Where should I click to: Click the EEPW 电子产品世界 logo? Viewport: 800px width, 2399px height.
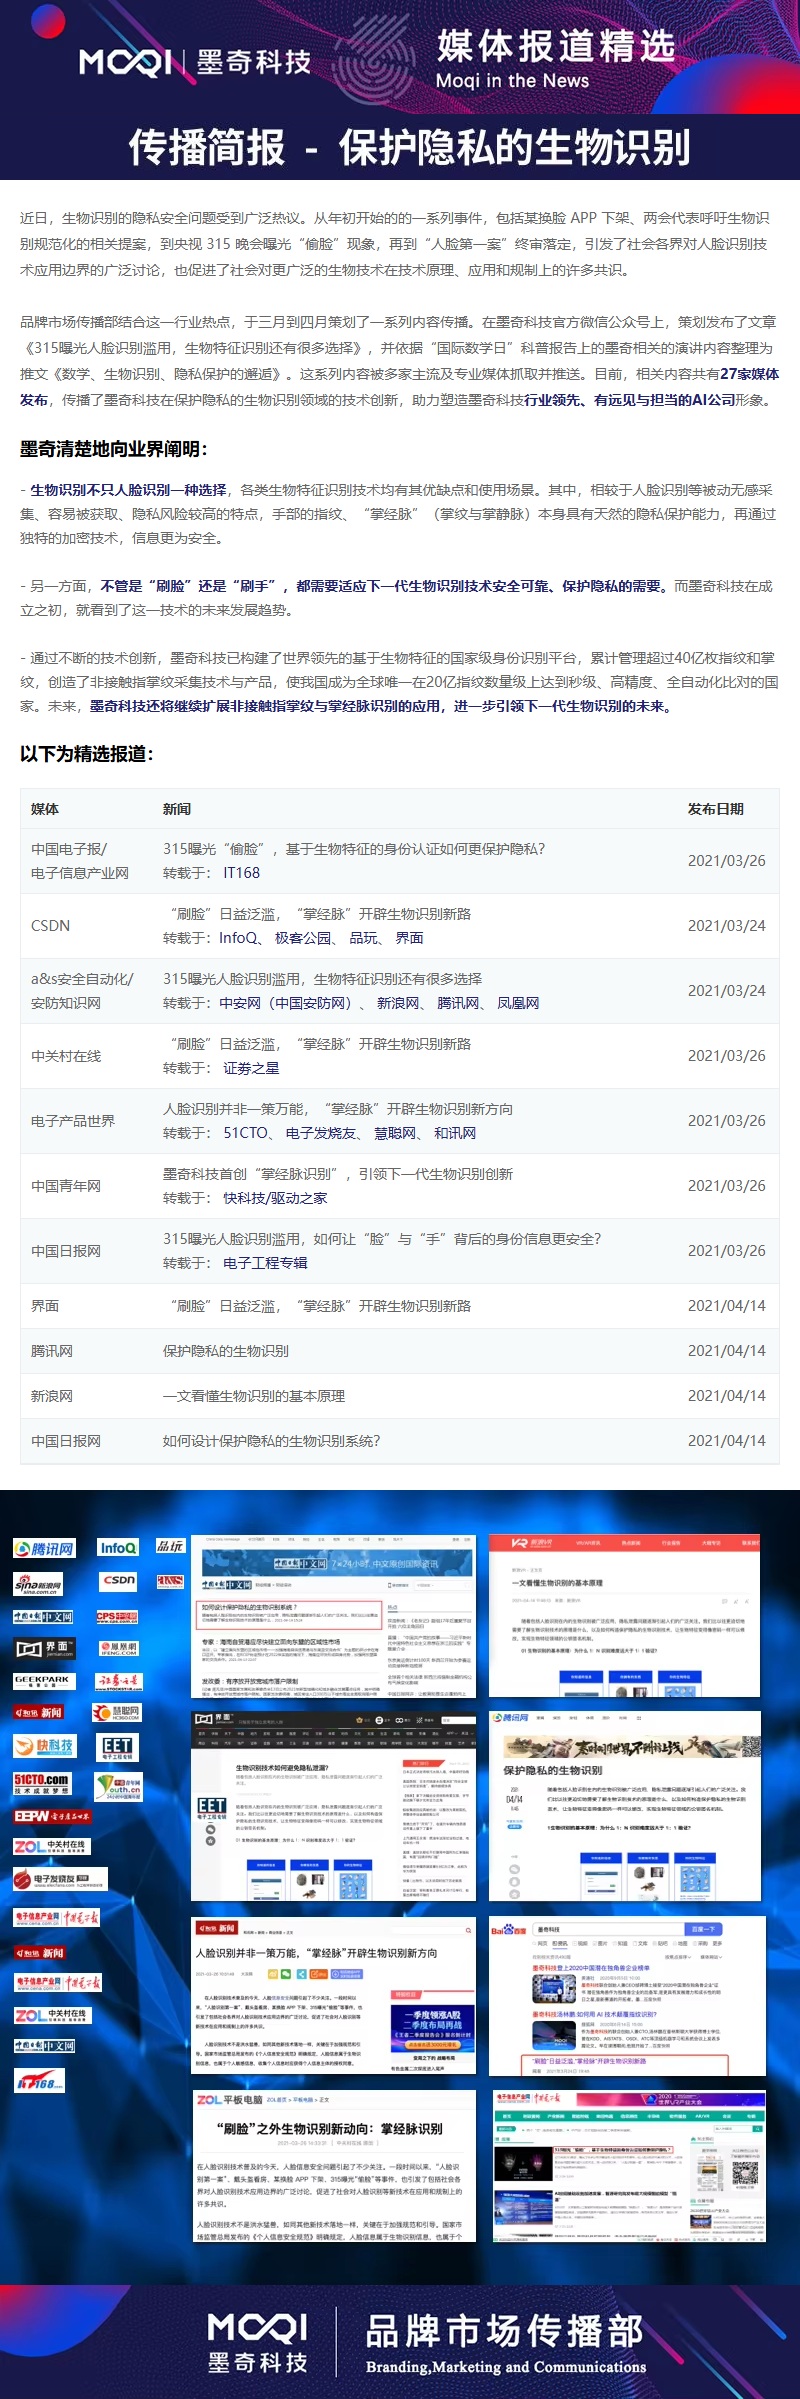52,1816
